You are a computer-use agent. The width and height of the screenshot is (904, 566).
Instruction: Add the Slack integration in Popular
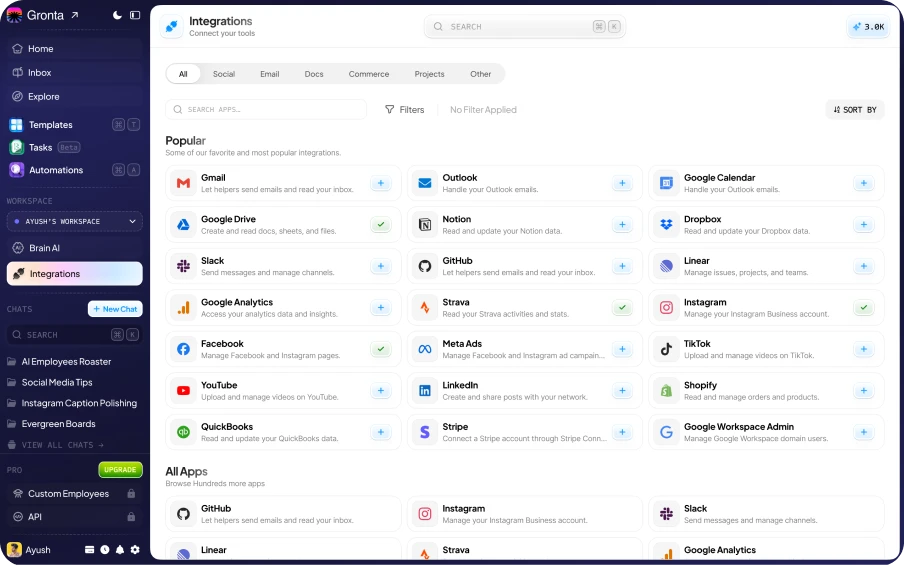tap(381, 266)
